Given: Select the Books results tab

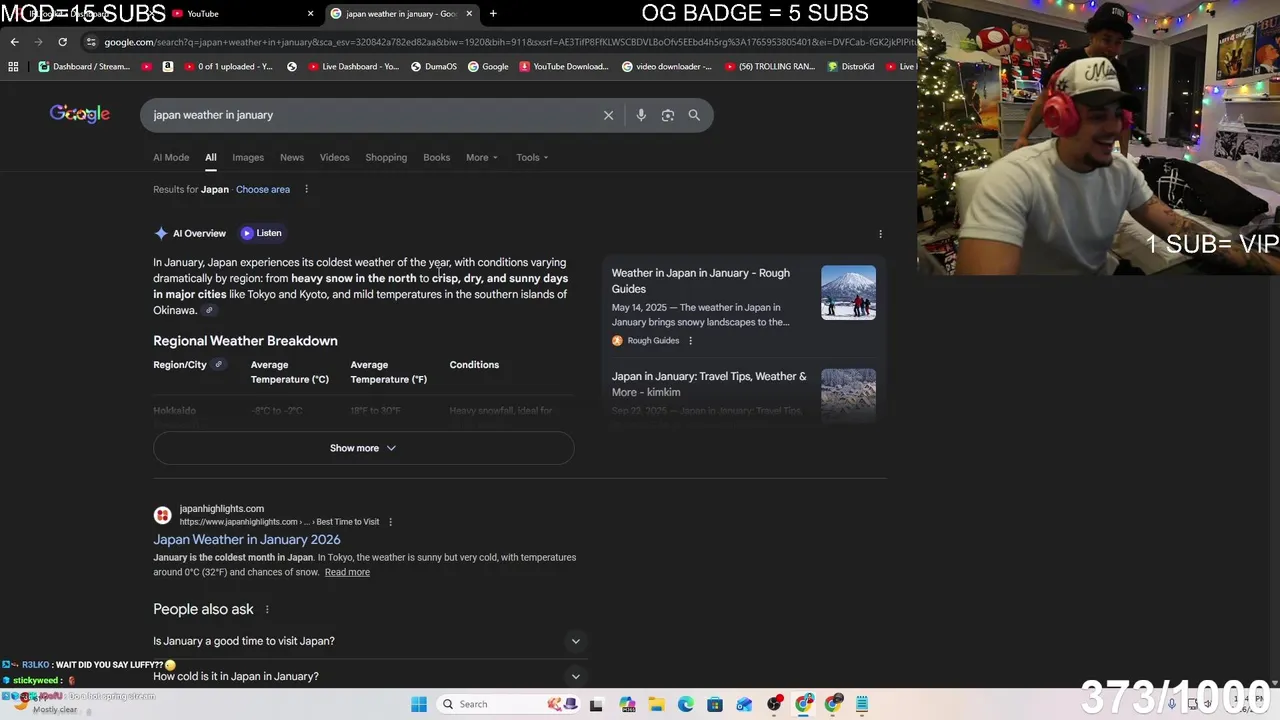Looking at the screenshot, I should coord(437,157).
